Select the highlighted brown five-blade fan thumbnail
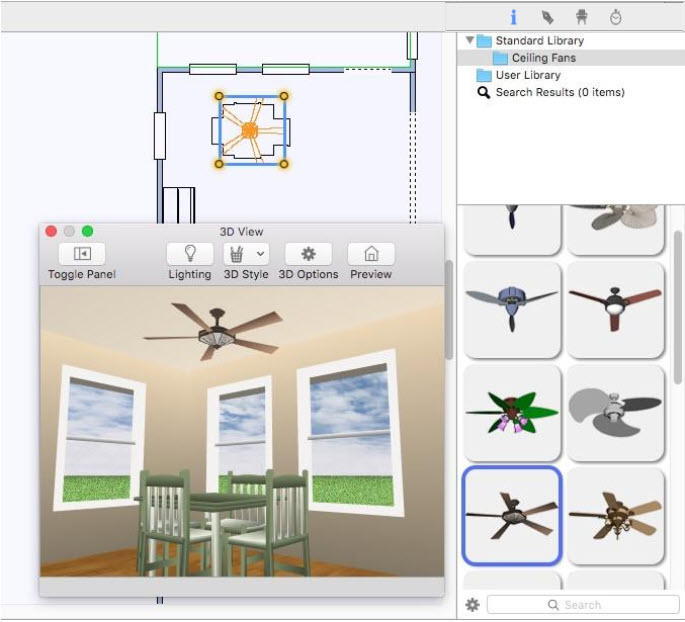This screenshot has height=622, width=685. pyautogui.click(x=512, y=516)
